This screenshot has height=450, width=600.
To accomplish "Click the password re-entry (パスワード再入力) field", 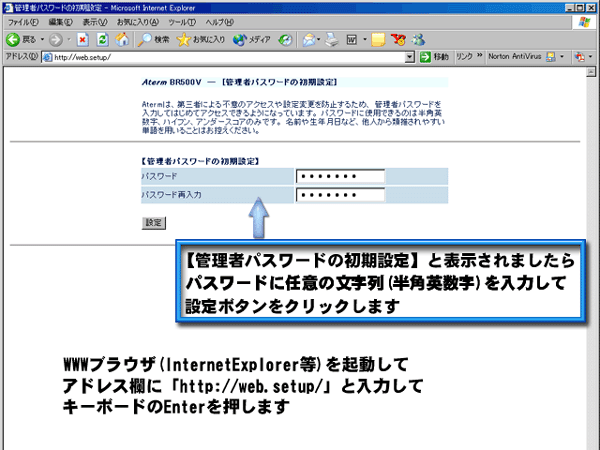I will (340, 195).
